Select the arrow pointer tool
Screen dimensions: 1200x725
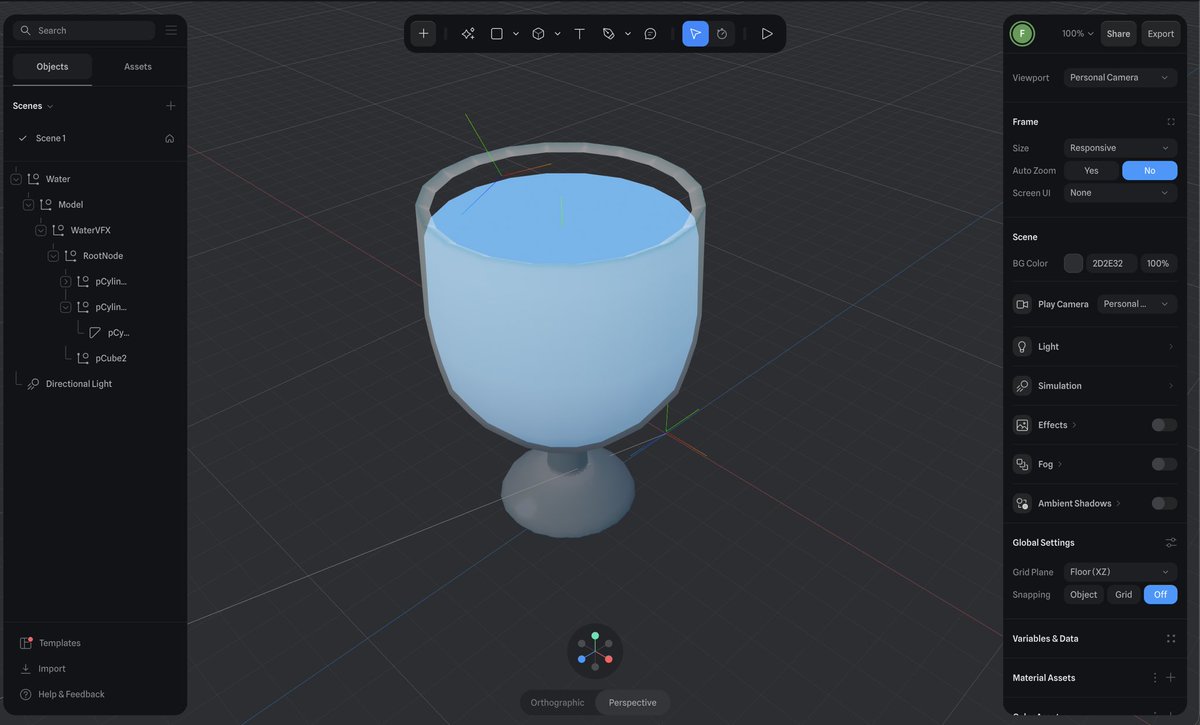(x=695, y=34)
